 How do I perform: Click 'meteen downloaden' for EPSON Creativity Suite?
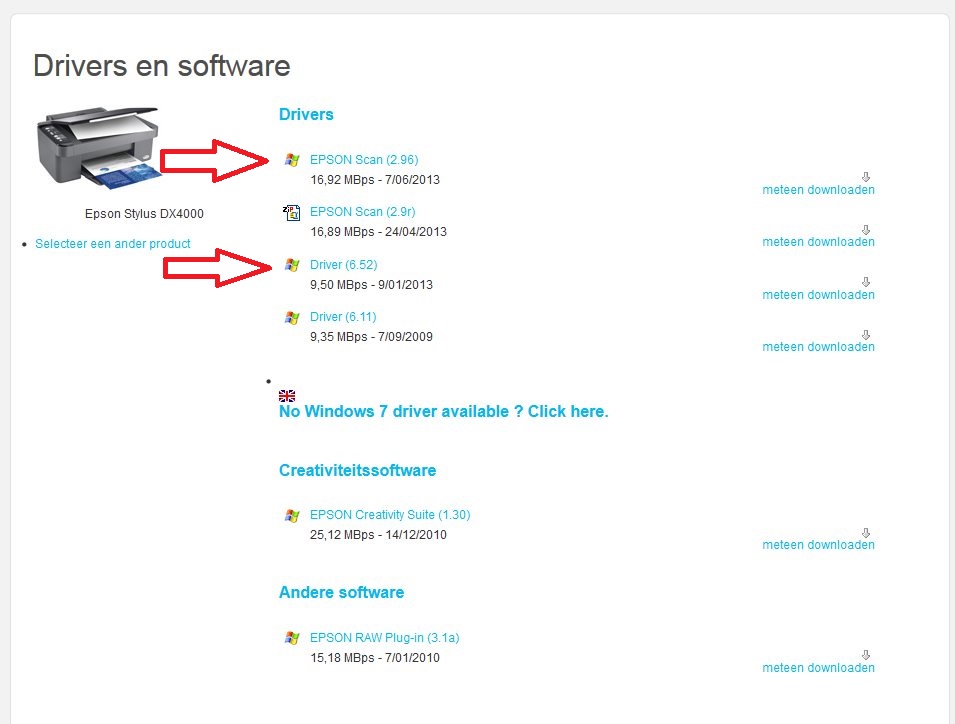[818, 545]
